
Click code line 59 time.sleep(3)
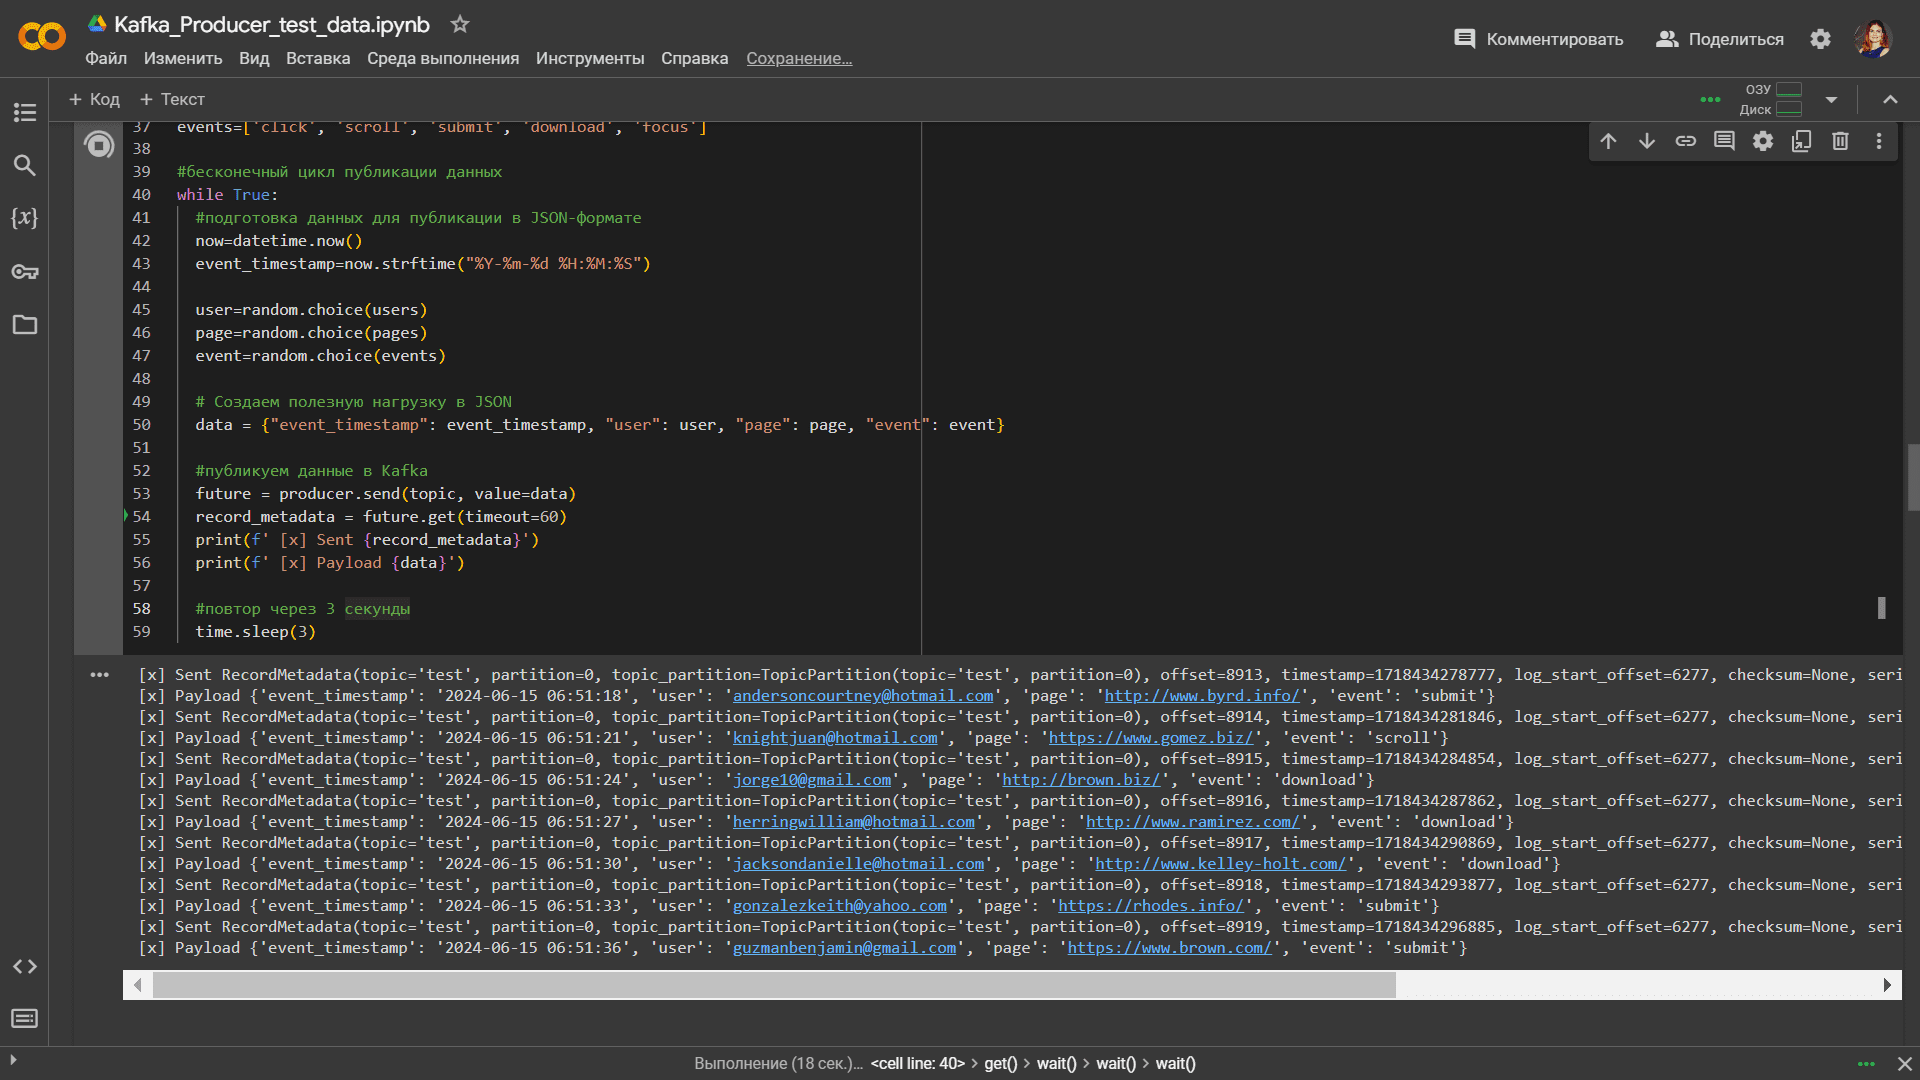255,632
